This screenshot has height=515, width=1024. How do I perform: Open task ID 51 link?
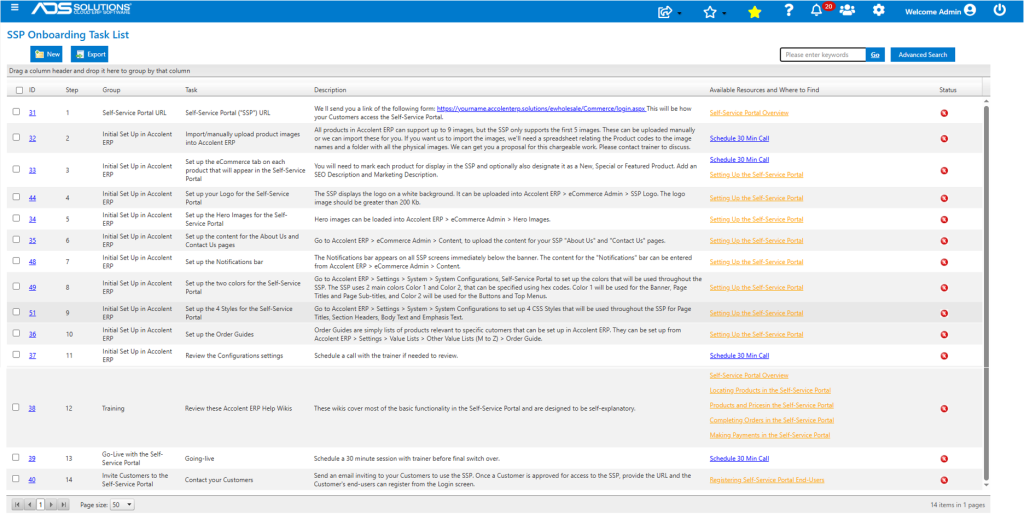[x=32, y=313]
